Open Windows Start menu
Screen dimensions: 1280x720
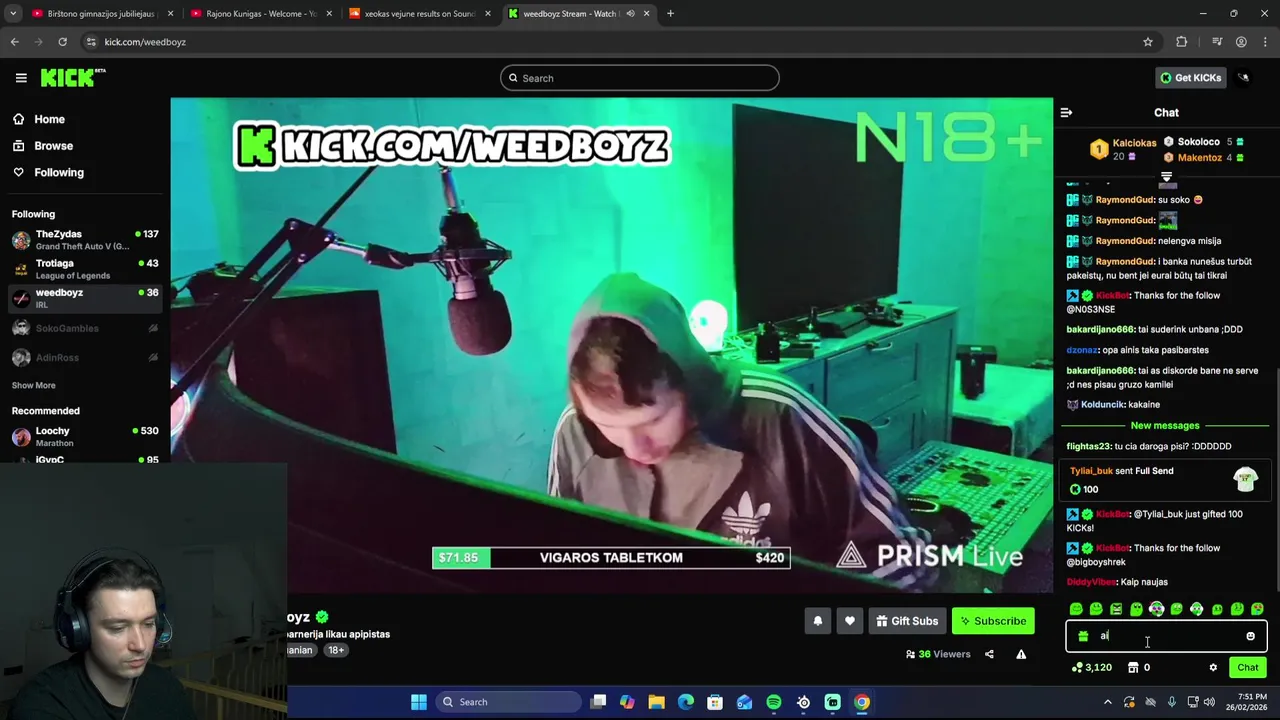tap(419, 702)
